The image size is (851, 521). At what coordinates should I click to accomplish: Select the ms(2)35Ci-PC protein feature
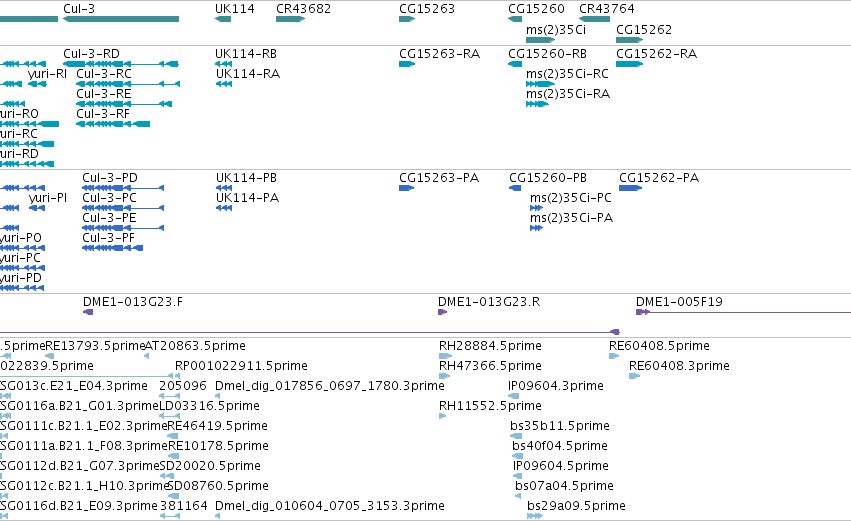coord(536,208)
